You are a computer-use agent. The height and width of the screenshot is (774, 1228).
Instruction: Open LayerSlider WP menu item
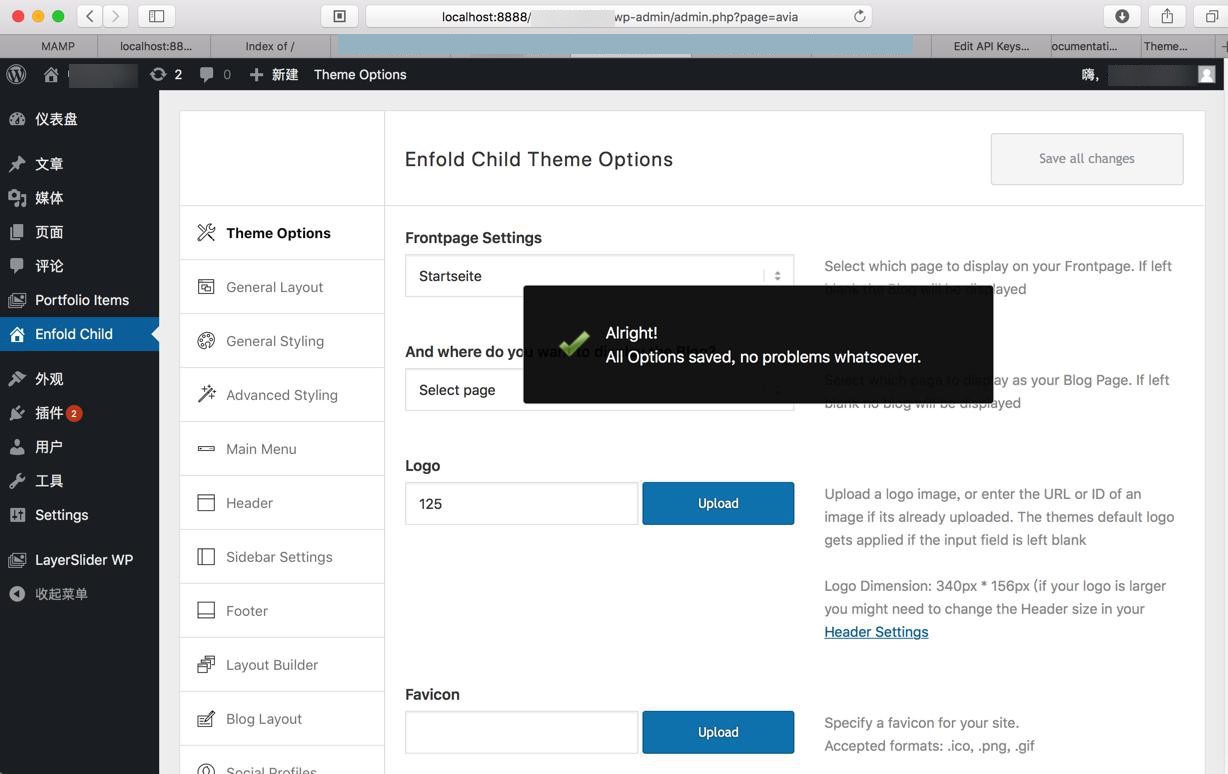83,560
